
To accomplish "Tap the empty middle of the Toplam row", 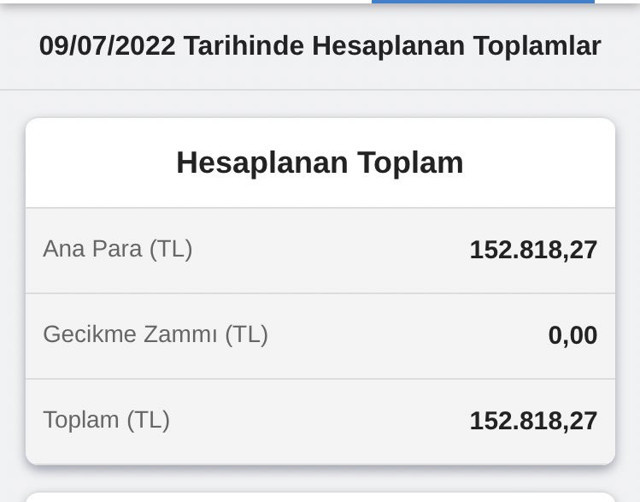I will coord(320,421).
